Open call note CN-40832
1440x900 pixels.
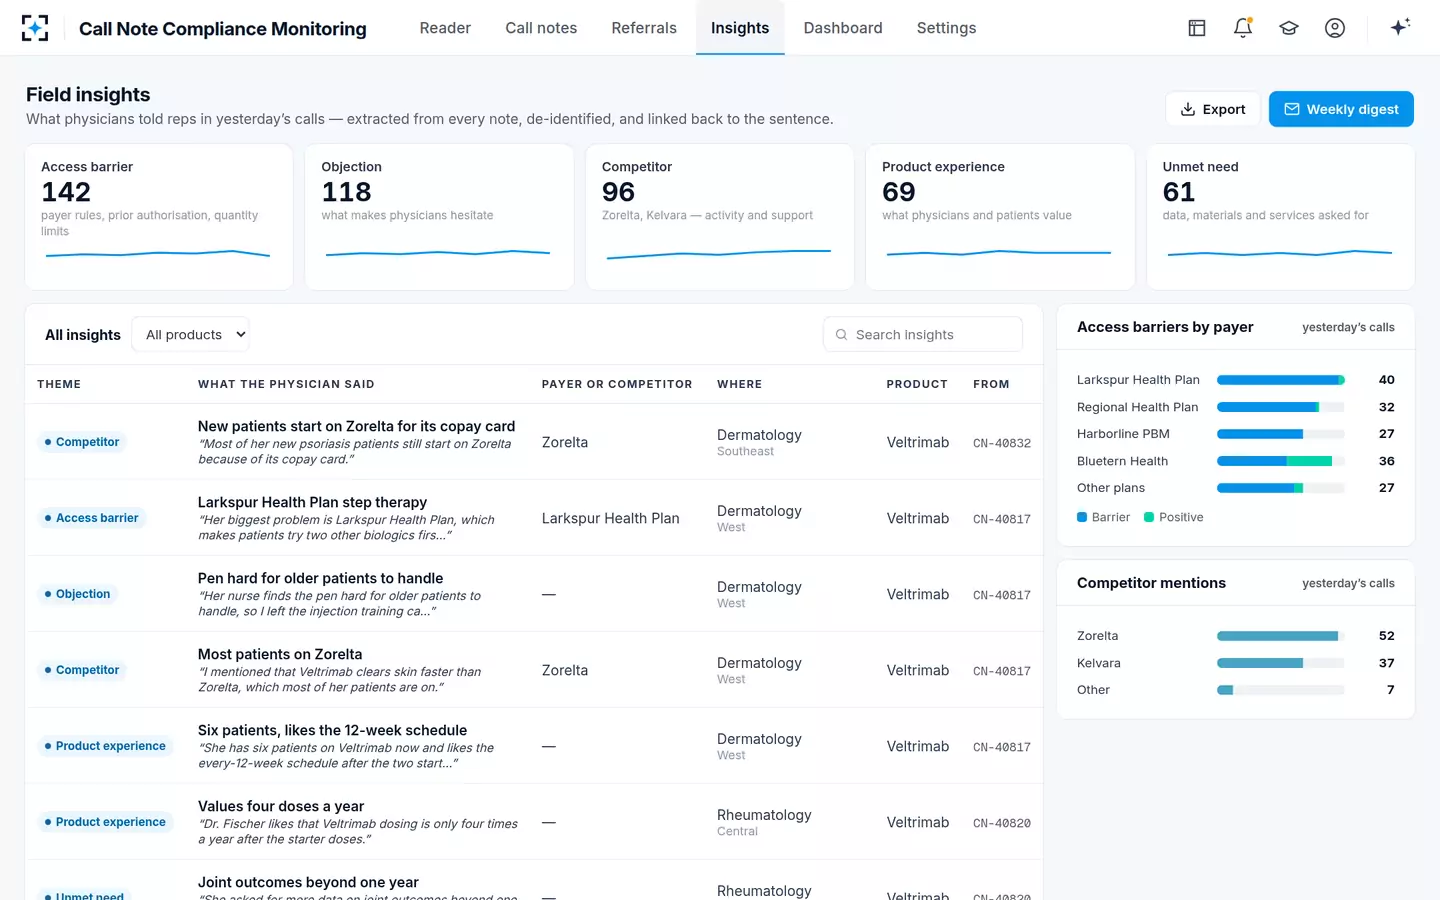point(1002,443)
